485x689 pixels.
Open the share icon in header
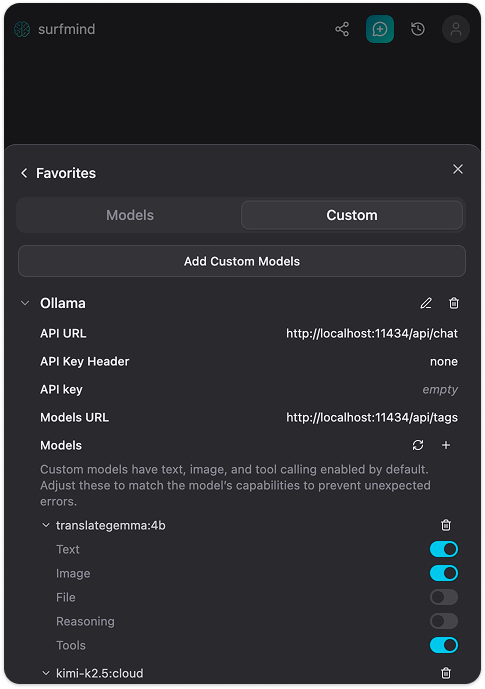342,29
